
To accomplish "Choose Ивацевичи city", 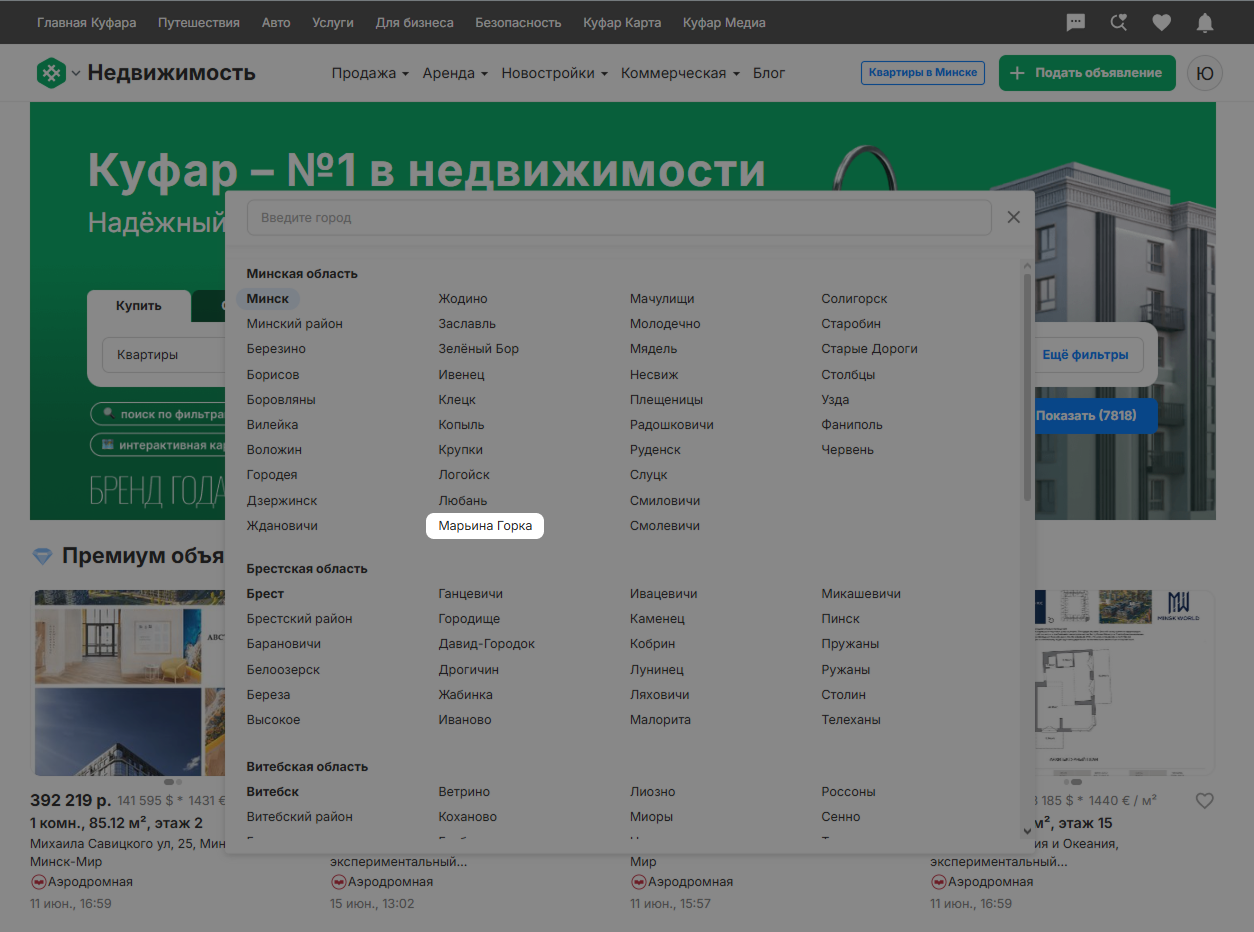I will pyautogui.click(x=663, y=594).
